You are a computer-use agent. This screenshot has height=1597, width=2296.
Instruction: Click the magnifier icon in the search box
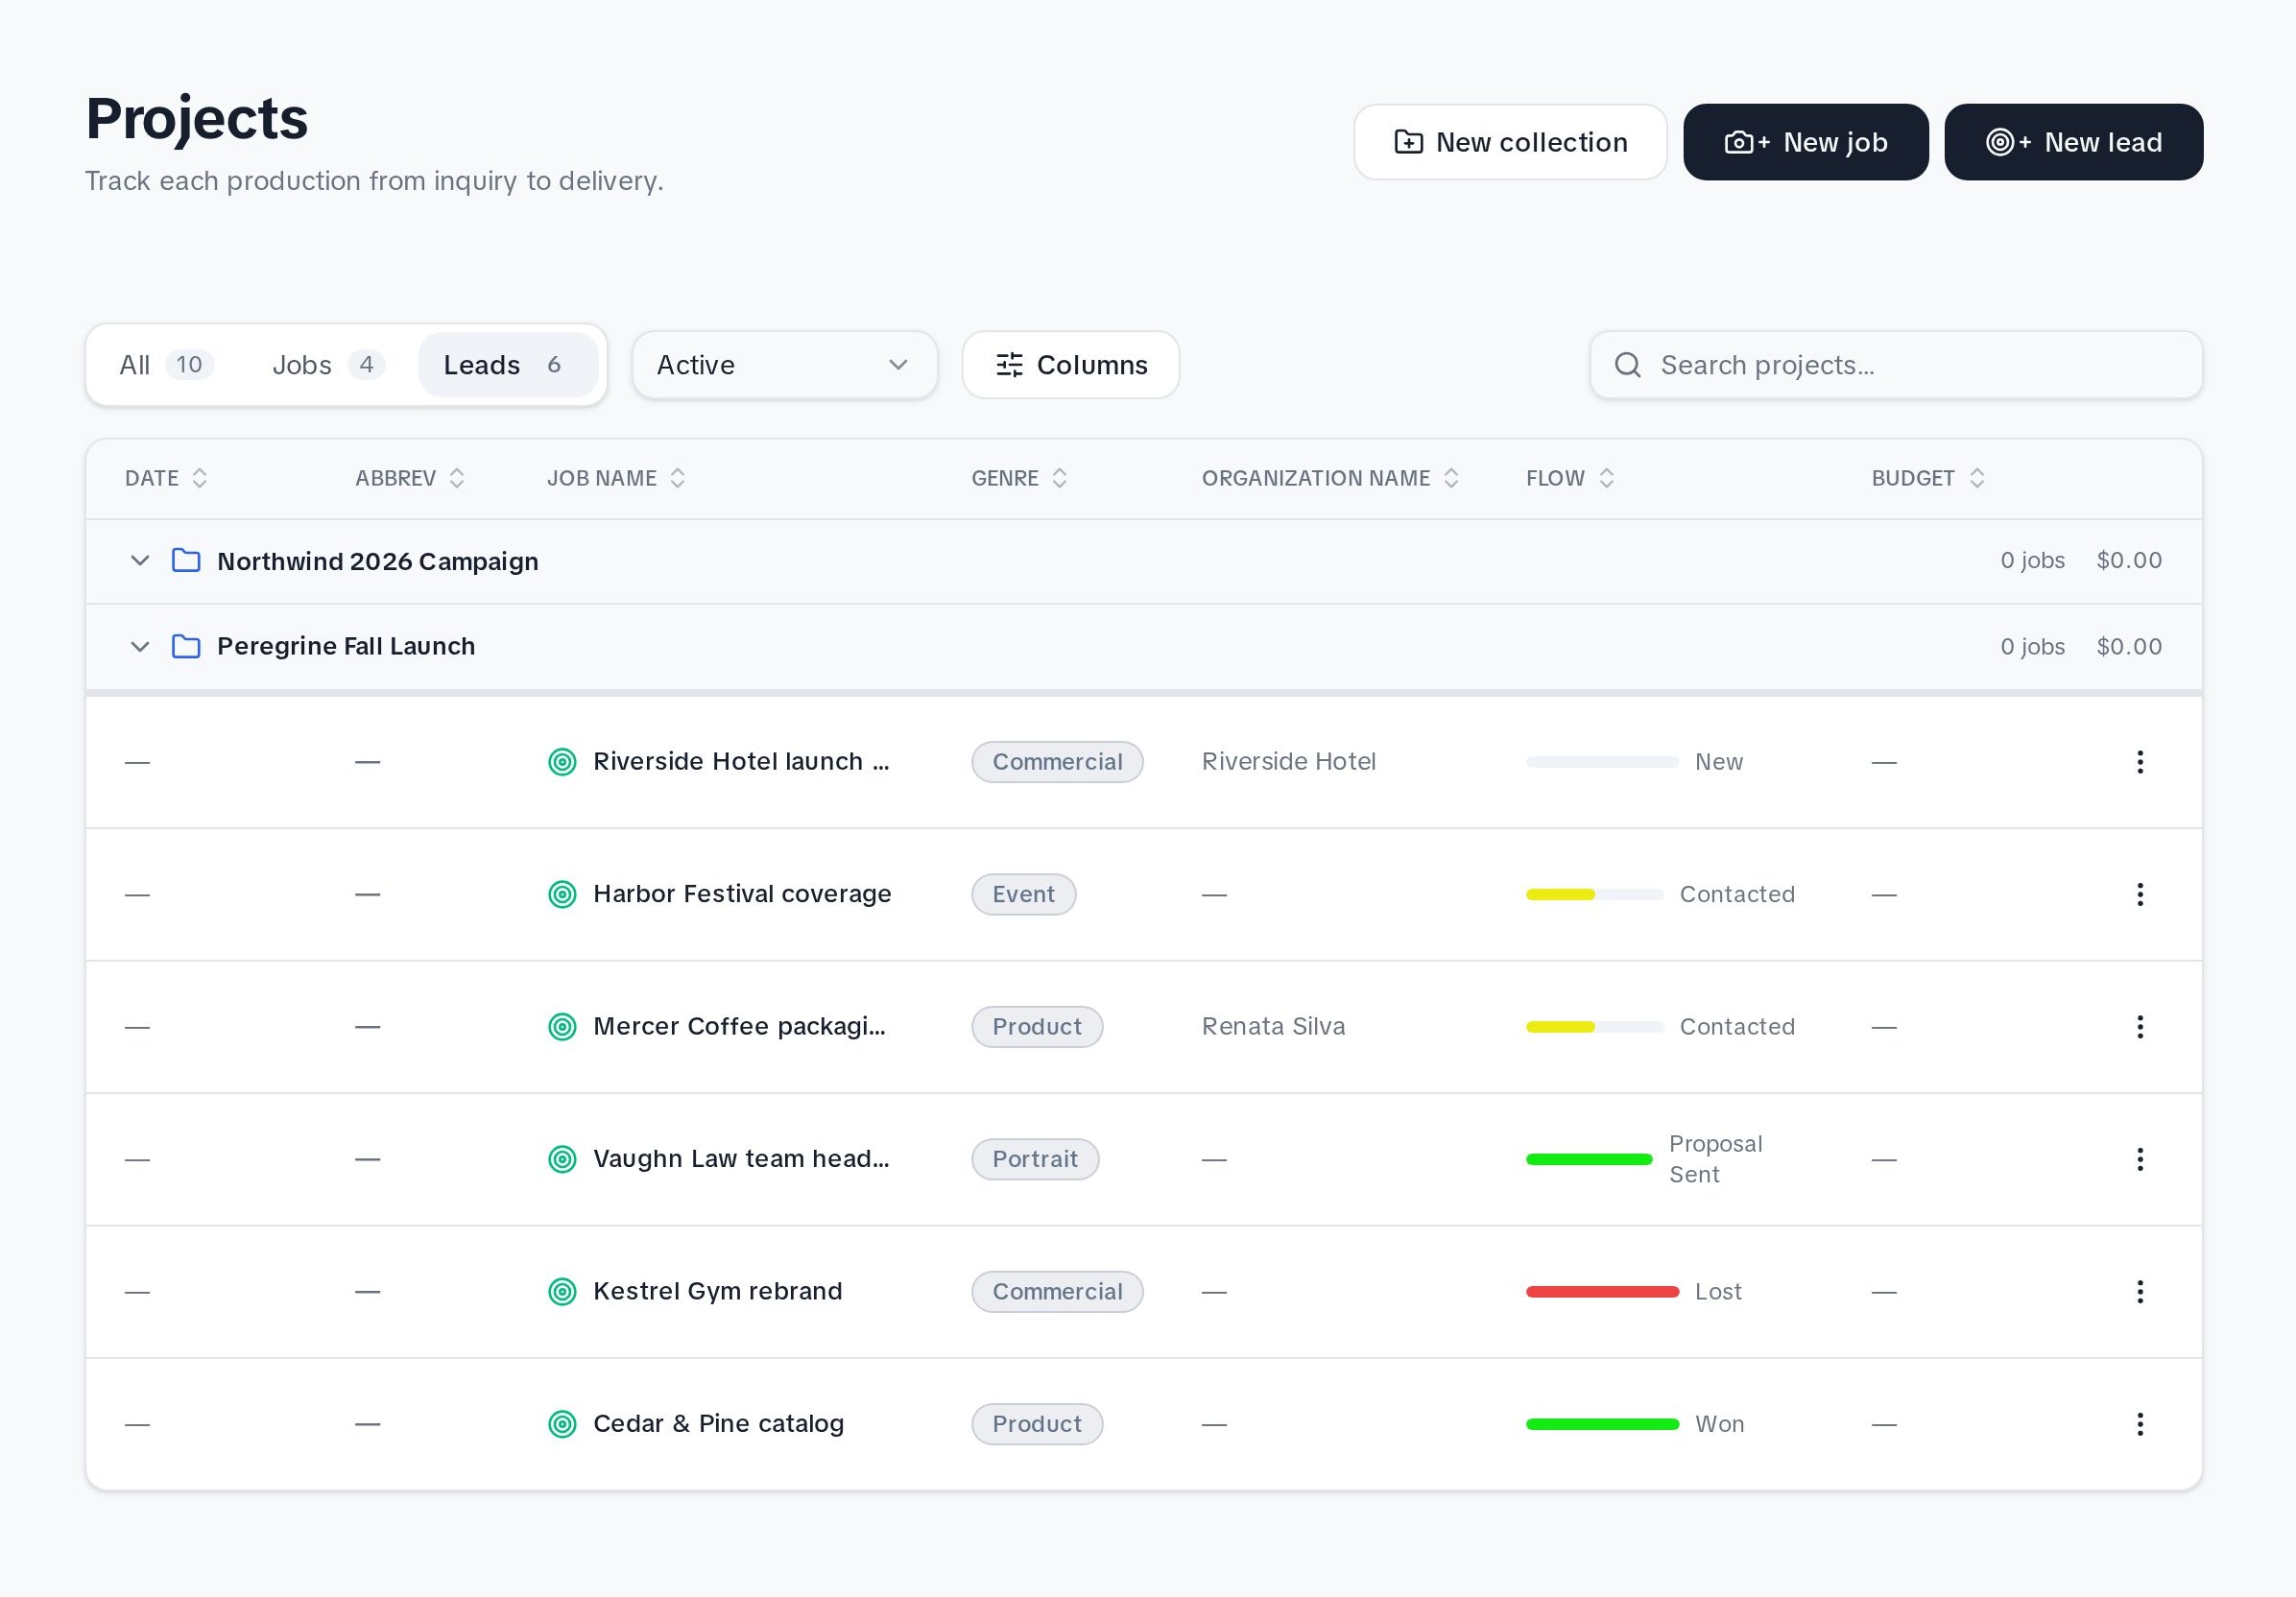tap(1627, 365)
